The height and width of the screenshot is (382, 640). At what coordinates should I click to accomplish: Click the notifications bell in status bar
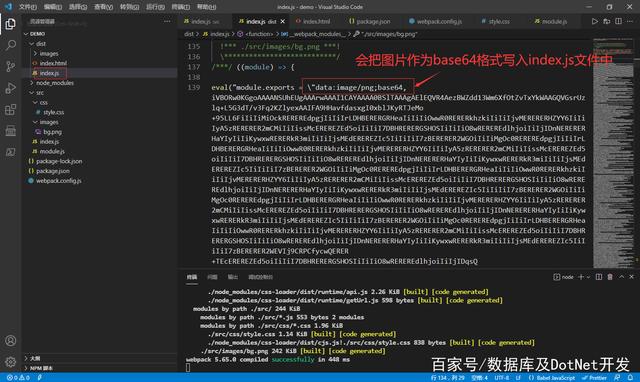click(x=630, y=378)
